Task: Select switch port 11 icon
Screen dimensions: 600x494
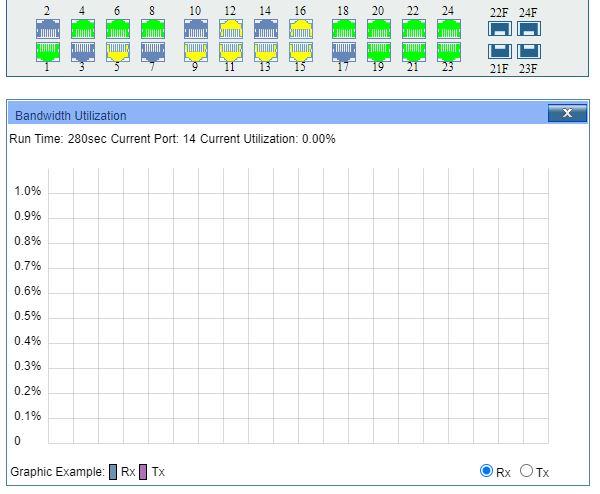Action: [x=231, y=52]
